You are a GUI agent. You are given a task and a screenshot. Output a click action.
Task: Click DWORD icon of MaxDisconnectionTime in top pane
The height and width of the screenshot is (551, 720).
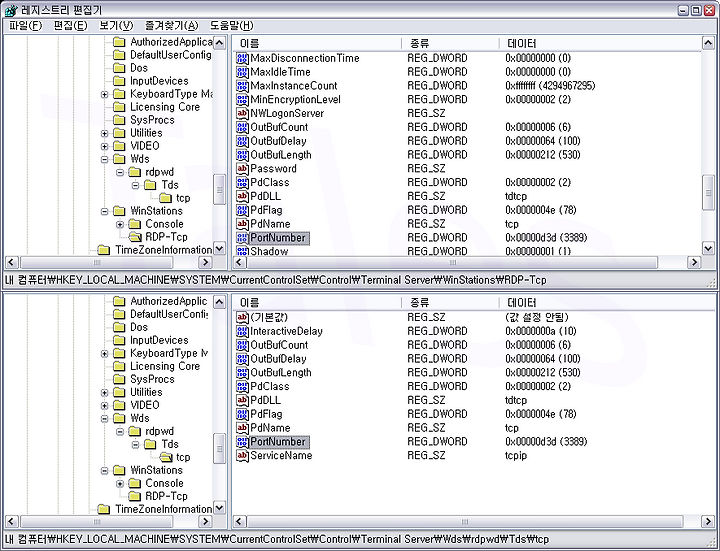[x=242, y=58]
